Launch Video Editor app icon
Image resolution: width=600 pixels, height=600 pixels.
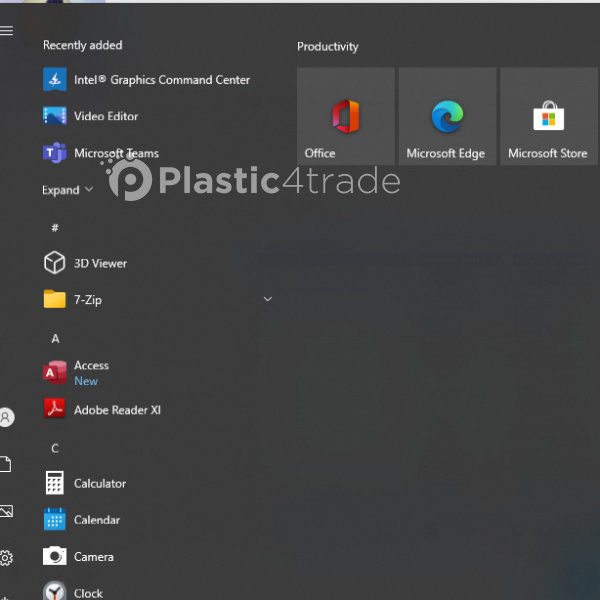55,116
